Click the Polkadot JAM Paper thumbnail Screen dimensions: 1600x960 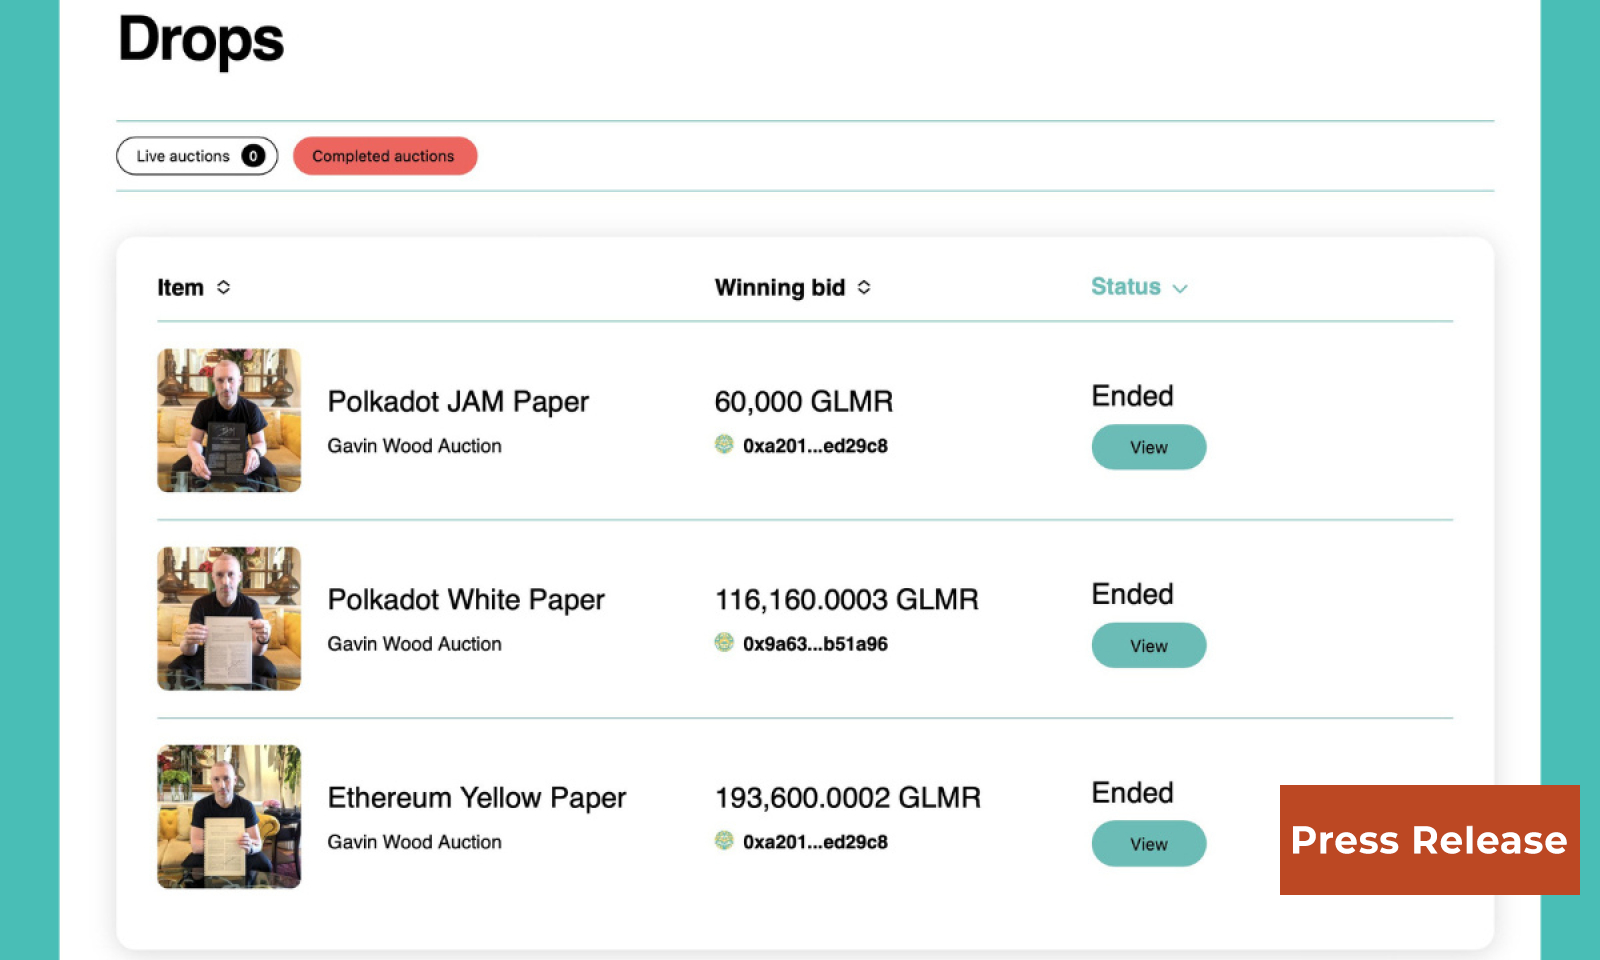[228, 420]
